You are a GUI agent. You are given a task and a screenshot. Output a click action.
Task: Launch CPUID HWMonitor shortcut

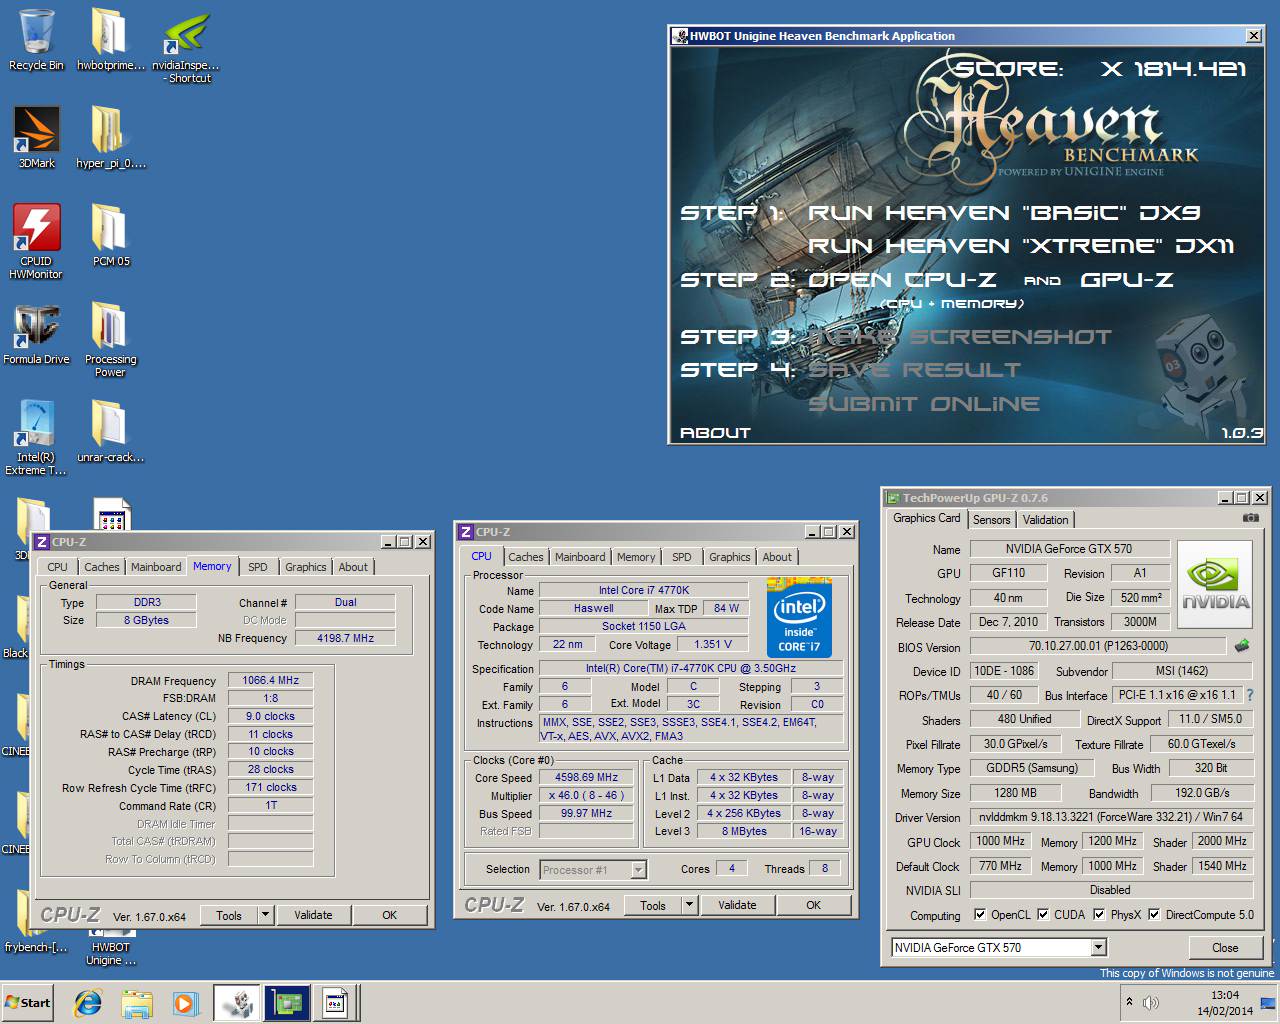tap(36, 241)
